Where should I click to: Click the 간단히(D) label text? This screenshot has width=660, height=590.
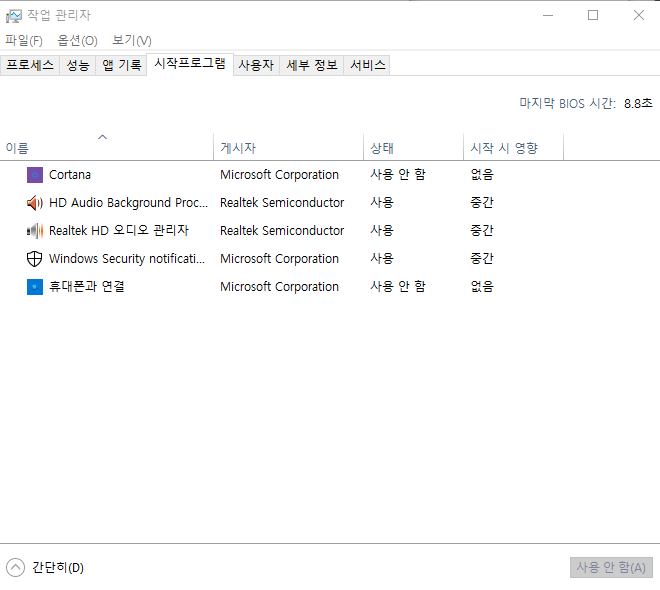[58, 568]
